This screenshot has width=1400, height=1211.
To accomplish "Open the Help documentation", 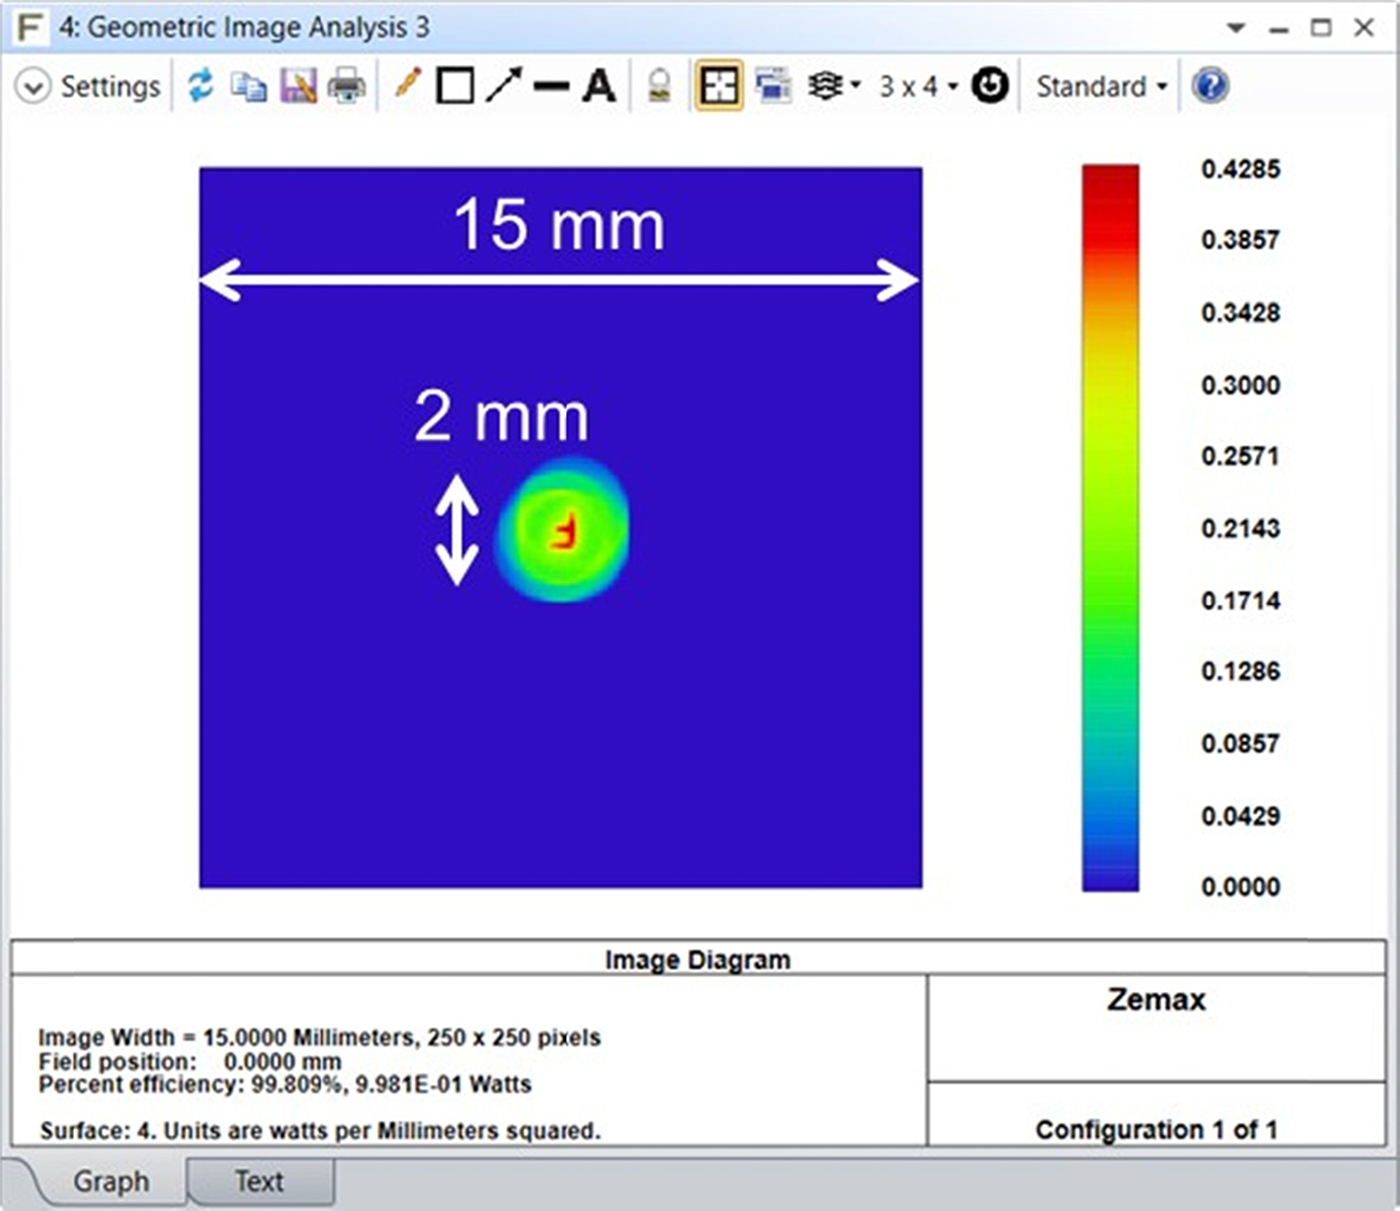I will click(x=1210, y=86).
